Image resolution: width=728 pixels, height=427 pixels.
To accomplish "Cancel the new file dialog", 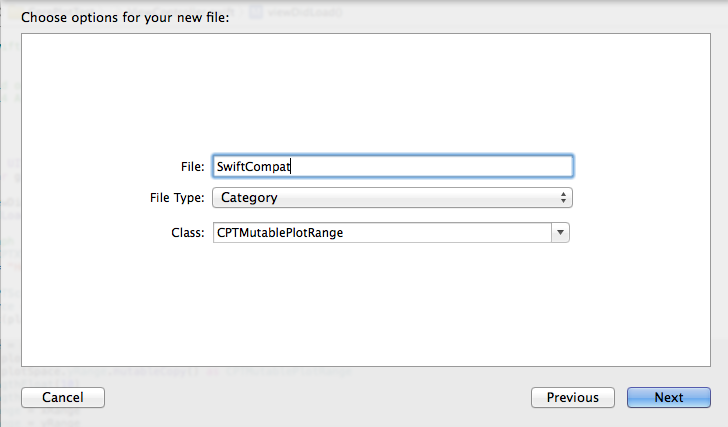I will point(62,397).
